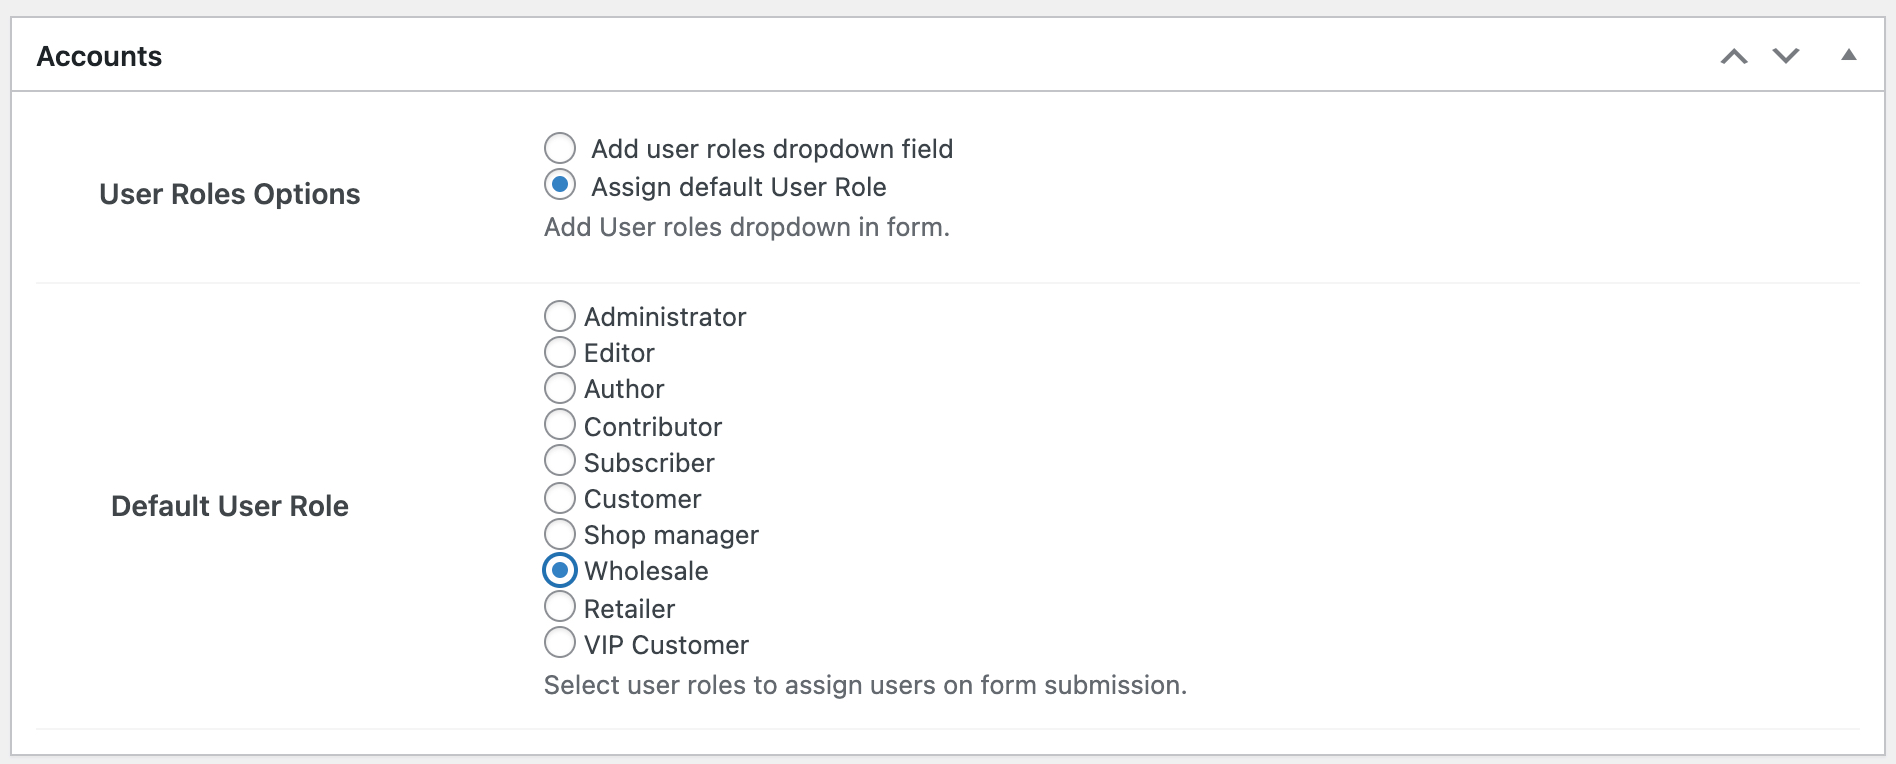The height and width of the screenshot is (764, 1896).
Task: Choose Subscriber as default role
Action: (x=560, y=461)
